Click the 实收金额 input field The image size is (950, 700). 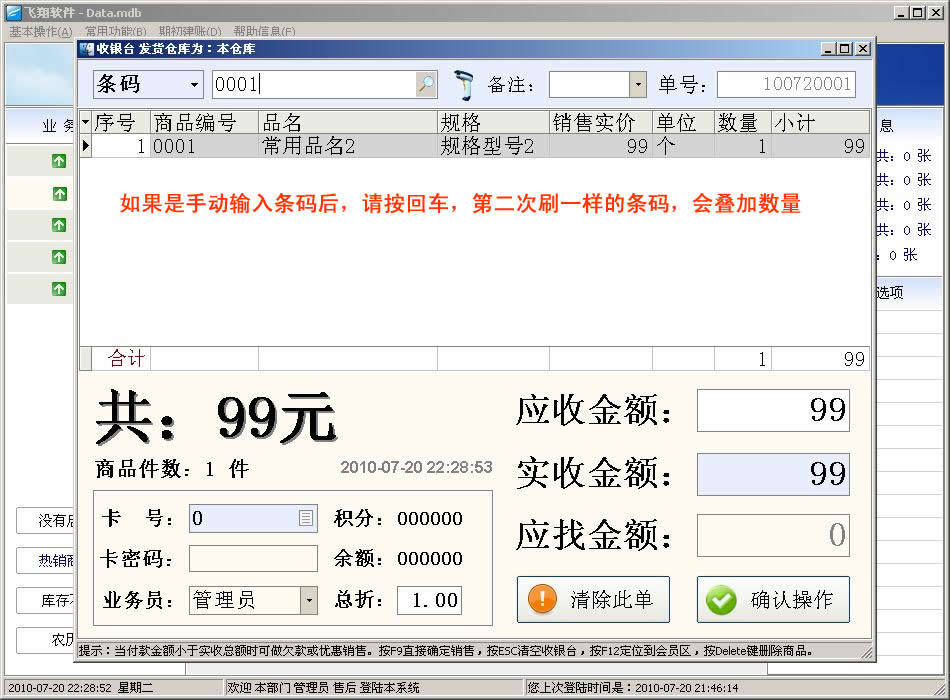tap(772, 474)
